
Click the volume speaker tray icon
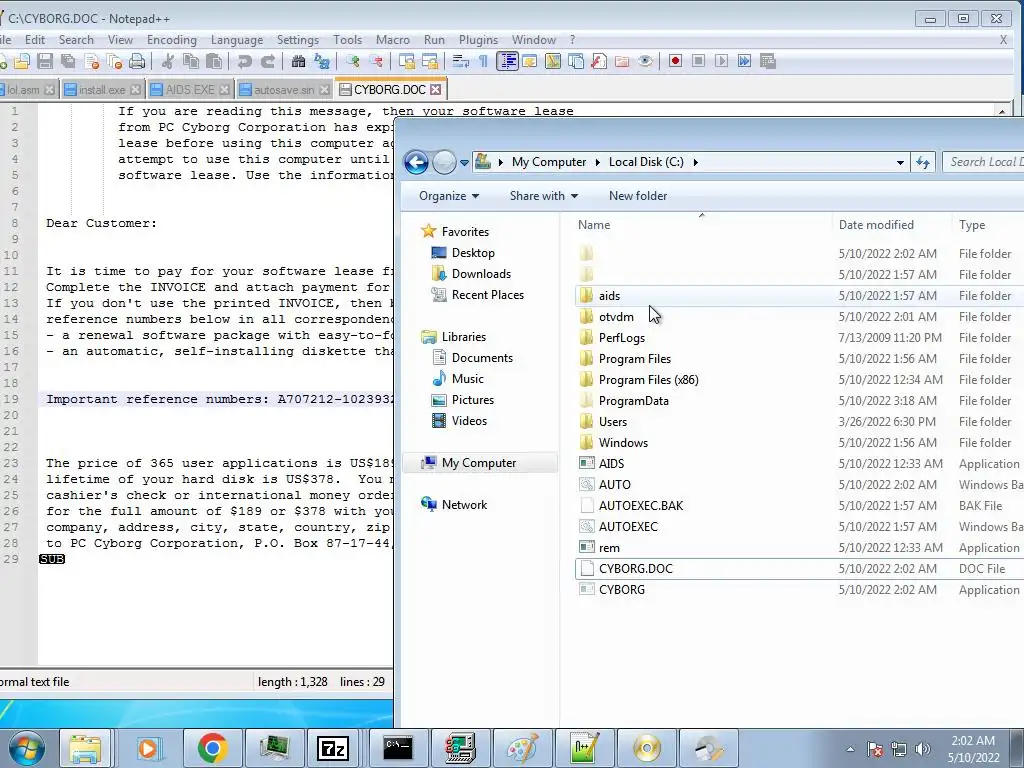pyautogui.click(x=923, y=749)
